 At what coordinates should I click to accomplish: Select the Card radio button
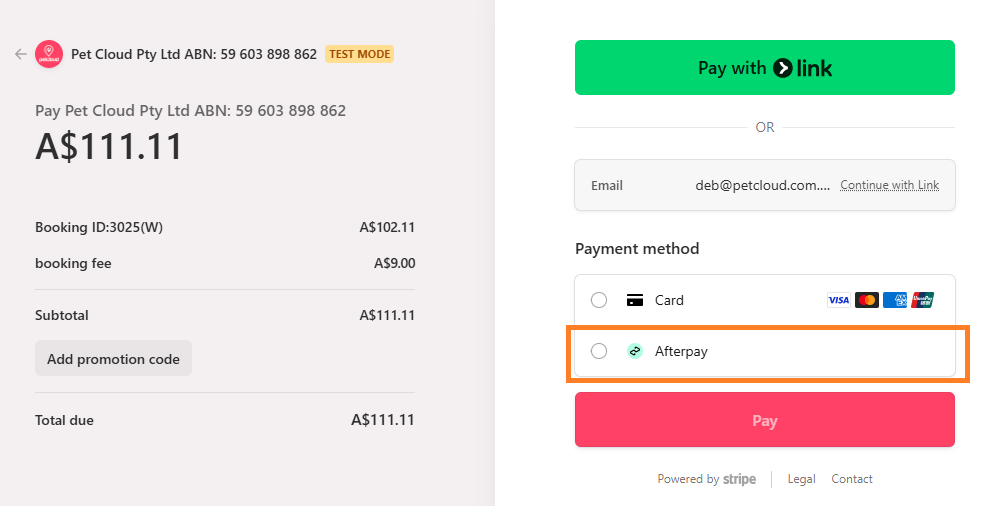point(599,300)
